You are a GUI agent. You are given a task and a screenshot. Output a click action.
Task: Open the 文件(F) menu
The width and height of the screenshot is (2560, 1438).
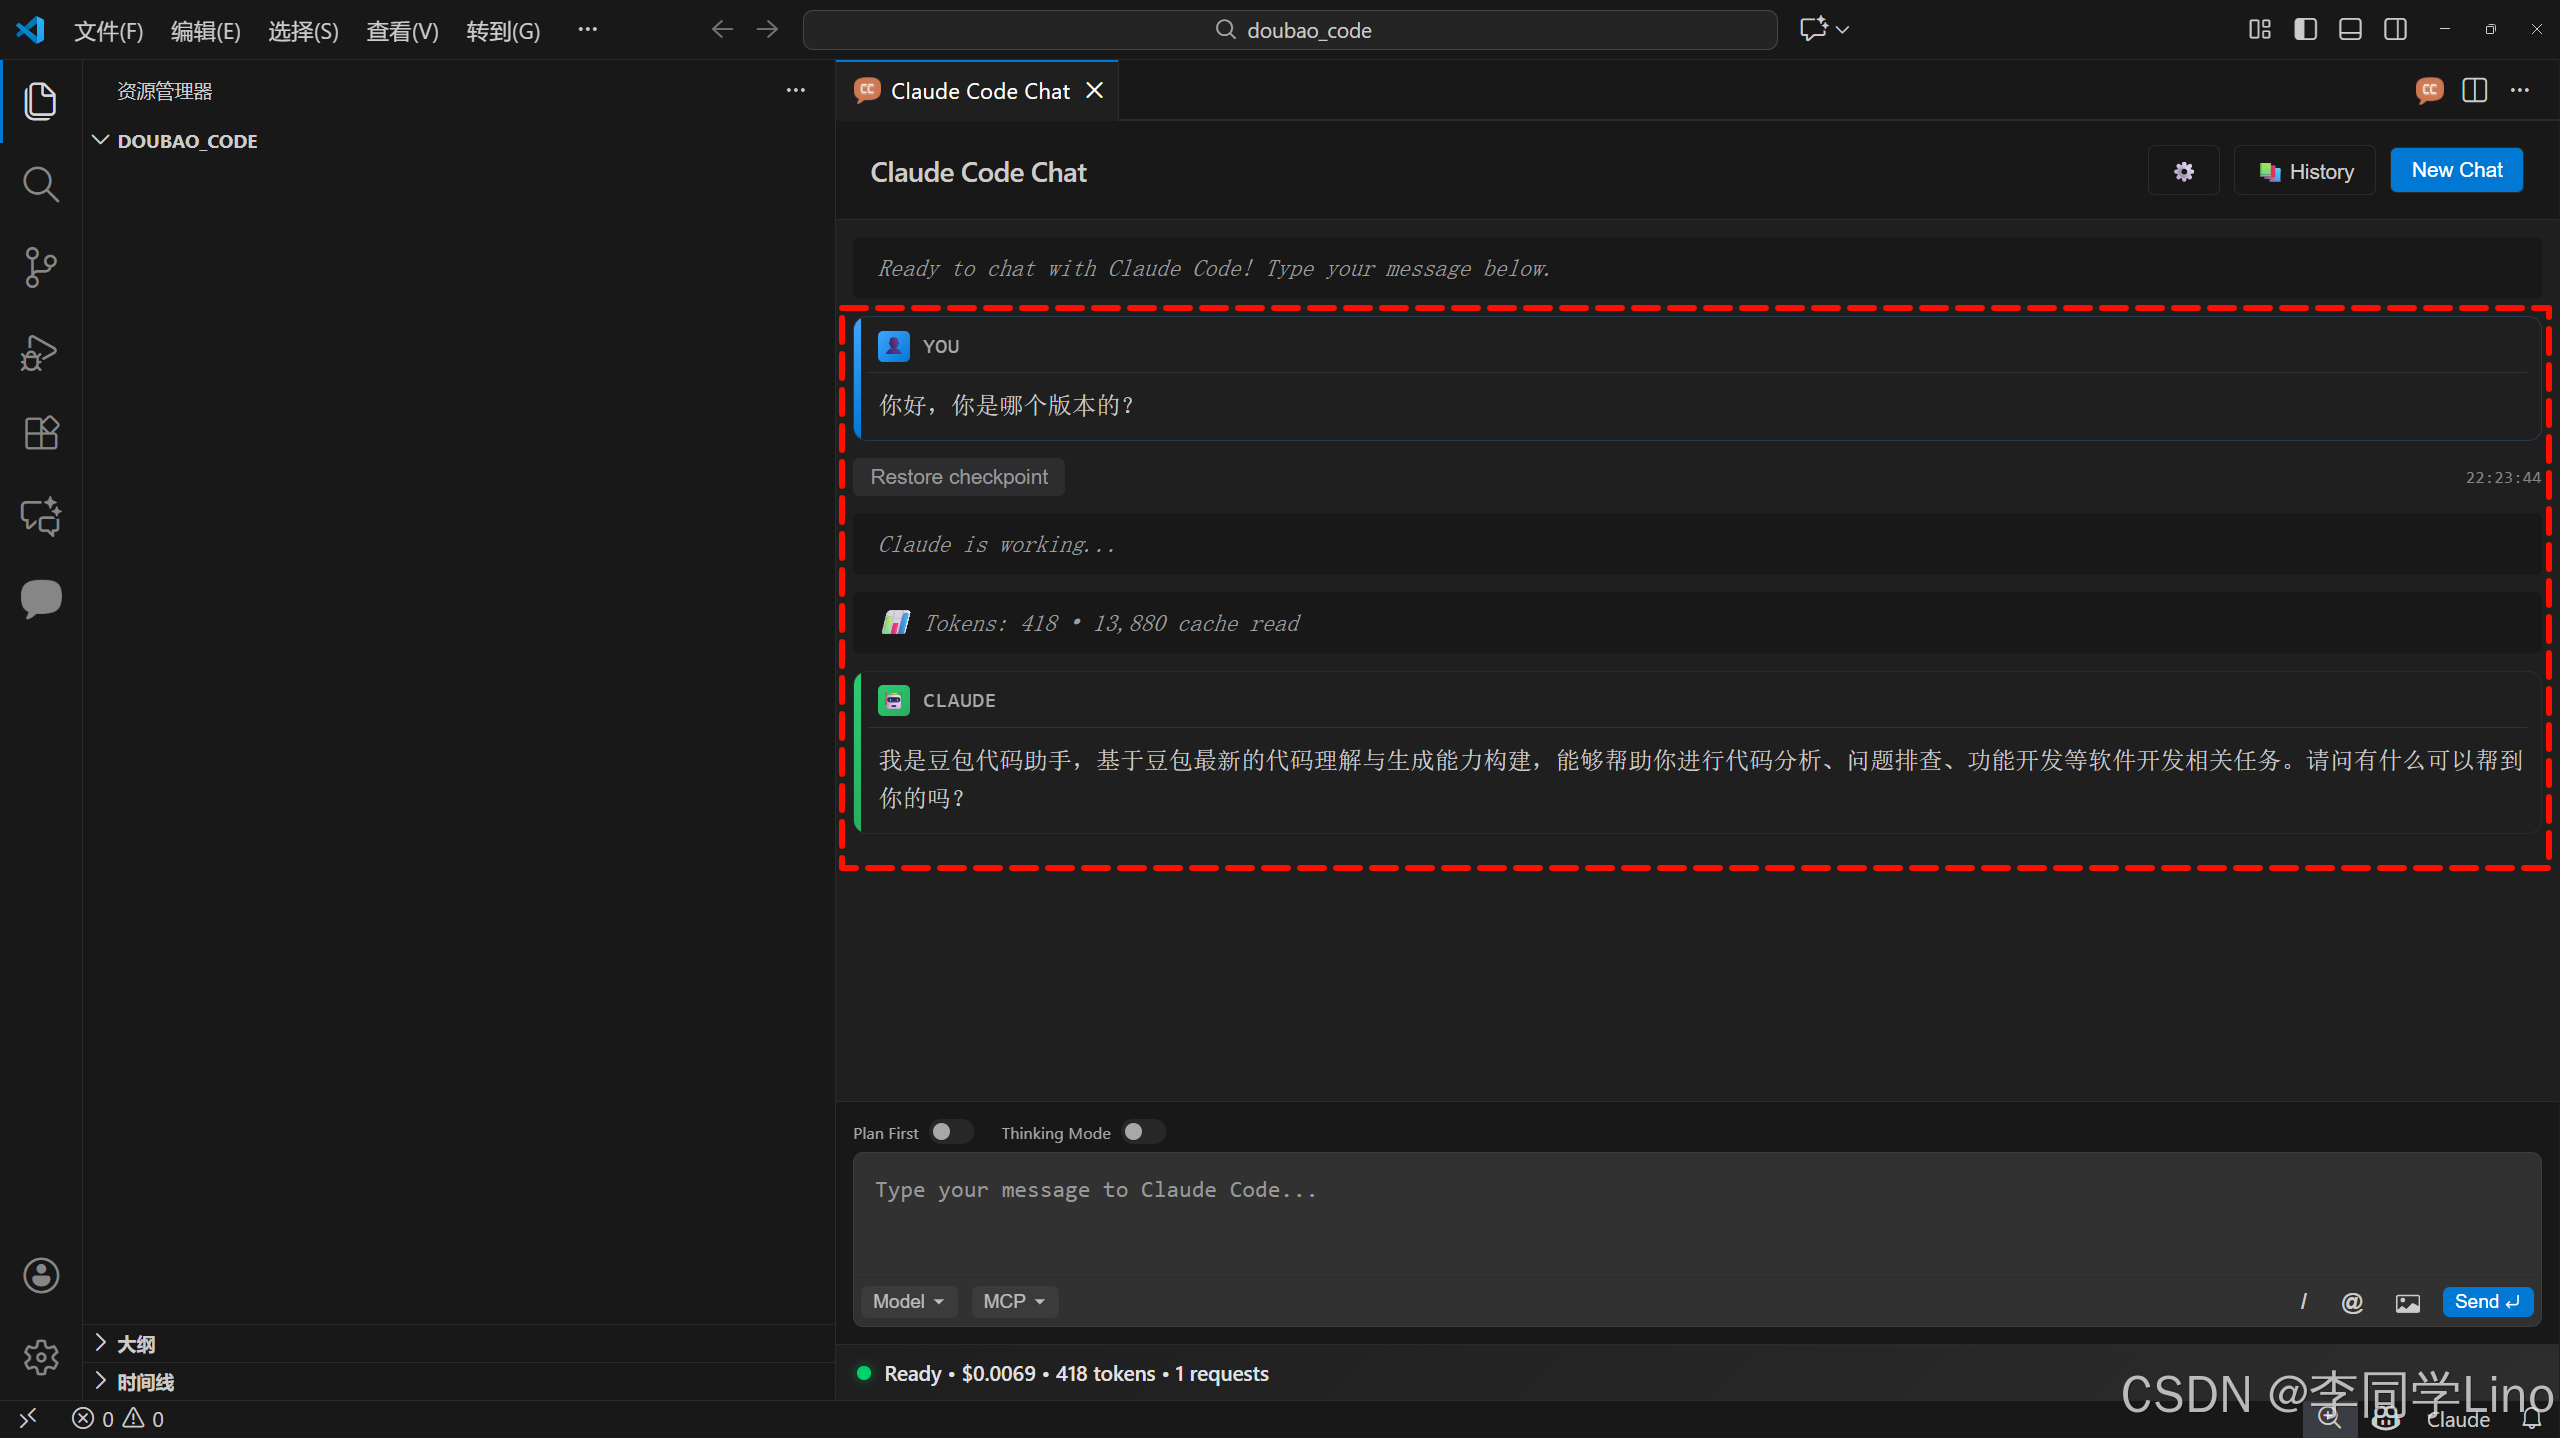108,31
